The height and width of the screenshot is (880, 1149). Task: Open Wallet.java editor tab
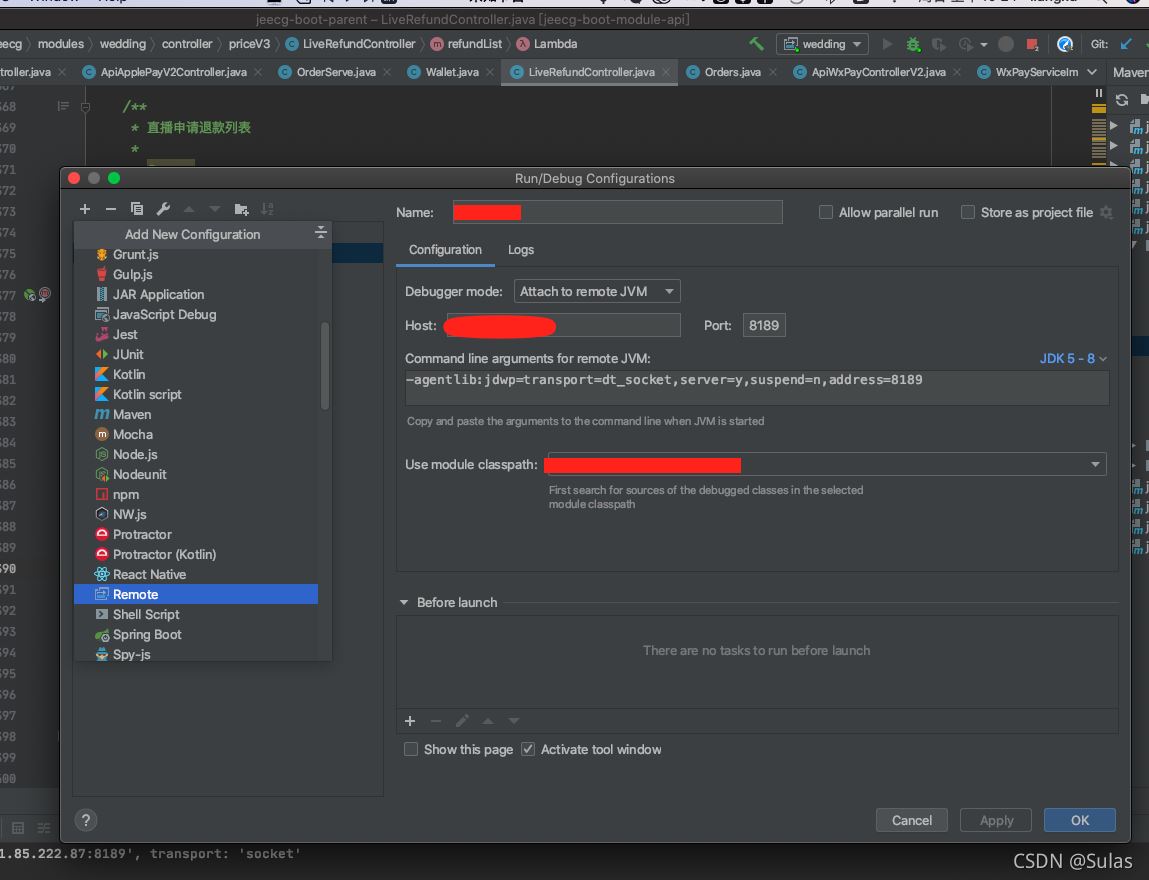[x=452, y=72]
